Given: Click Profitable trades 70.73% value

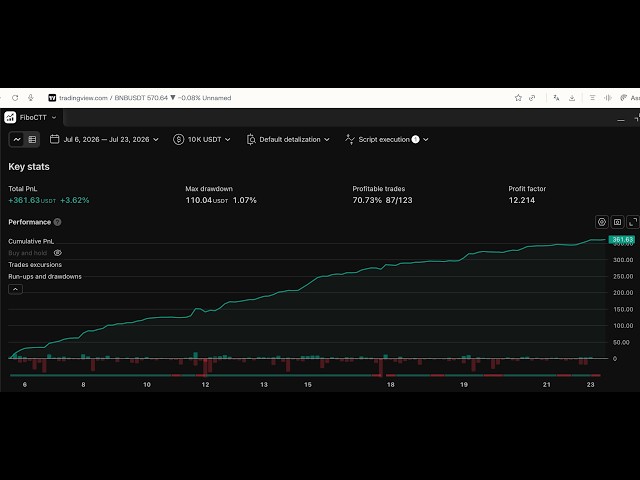Looking at the screenshot, I should point(367,200).
